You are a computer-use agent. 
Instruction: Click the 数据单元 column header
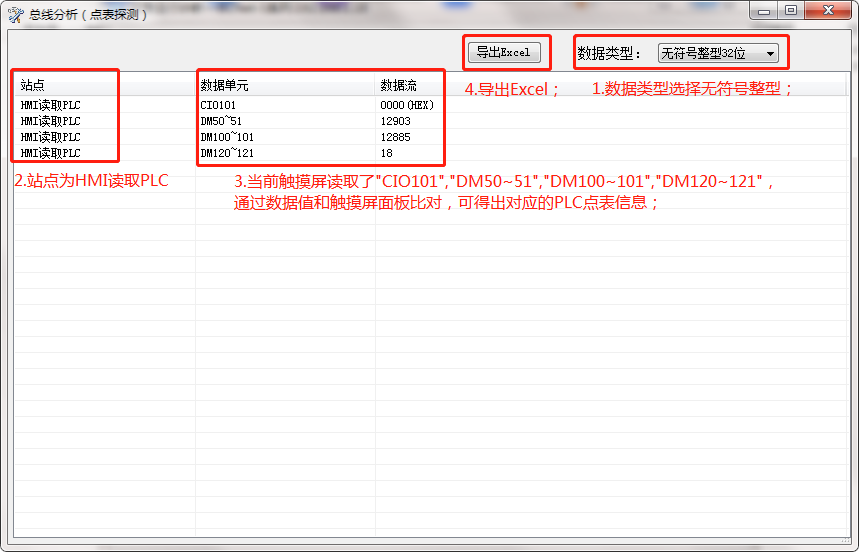(x=225, y=86)
